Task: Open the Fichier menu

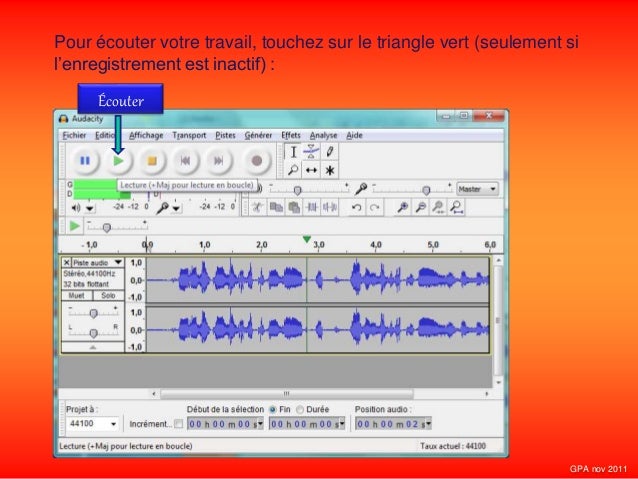Action: click(74, 135)
